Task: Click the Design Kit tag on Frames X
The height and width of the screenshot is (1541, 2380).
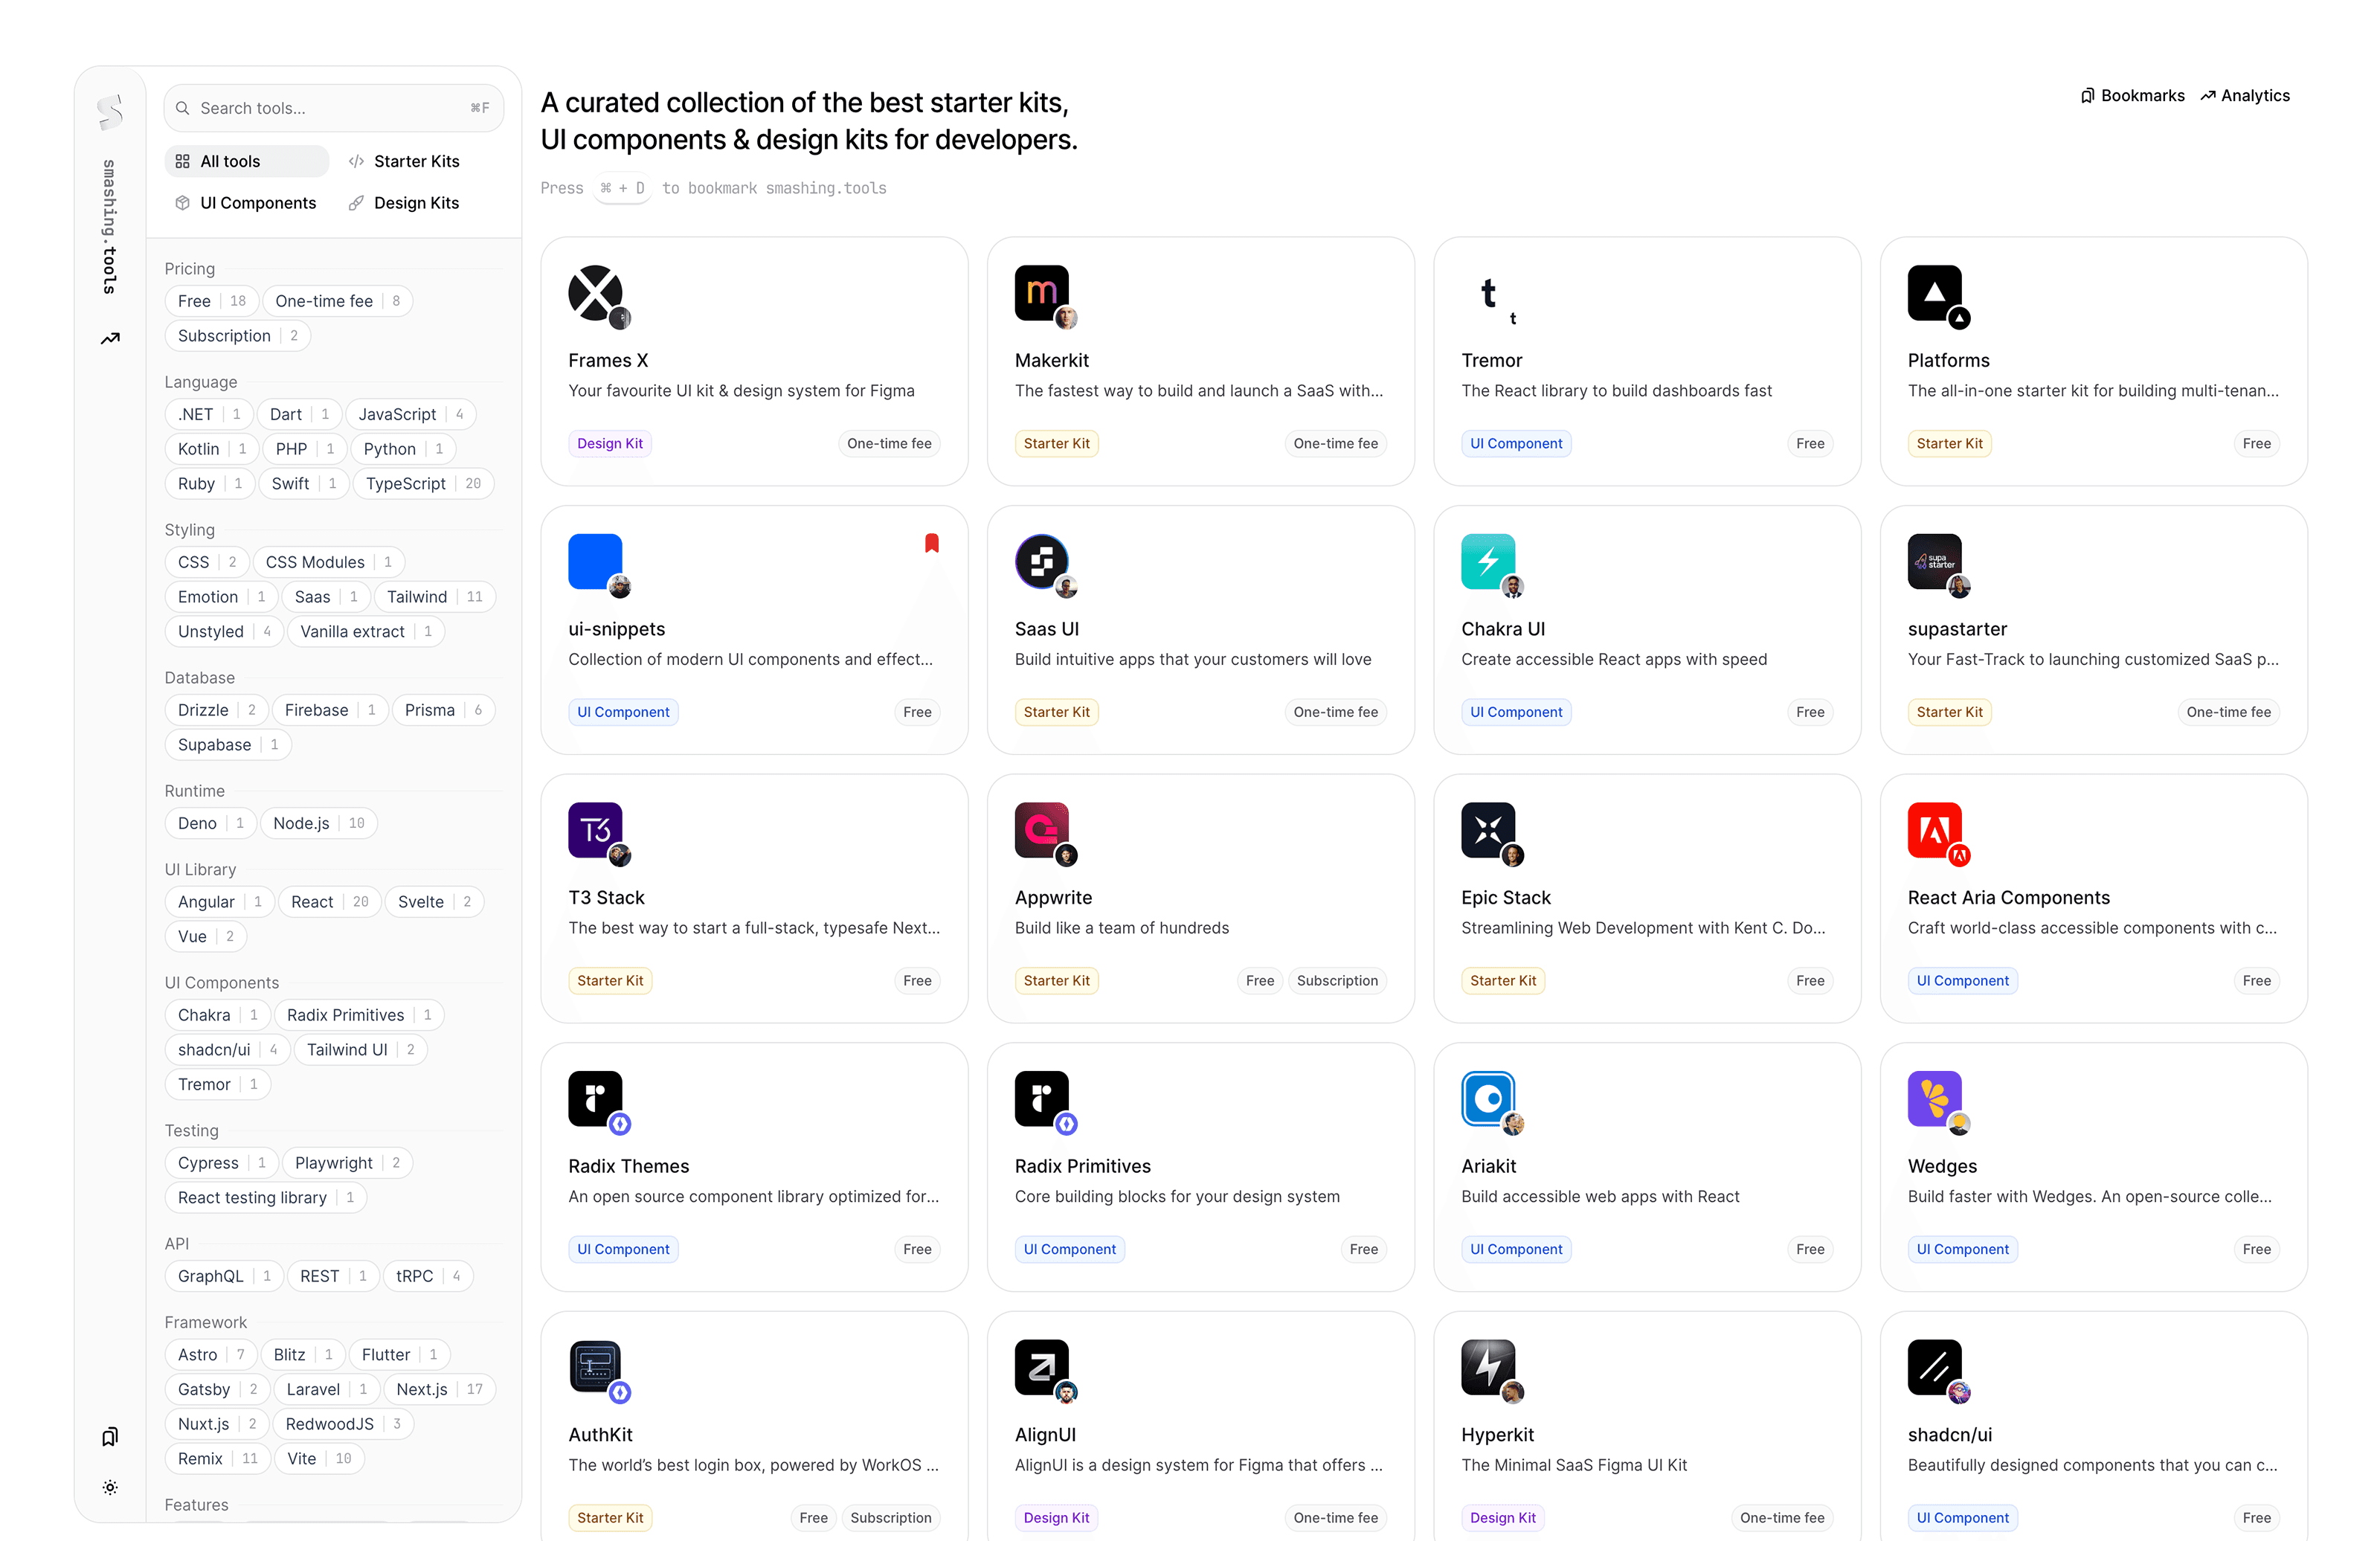Action: [610, 444]
